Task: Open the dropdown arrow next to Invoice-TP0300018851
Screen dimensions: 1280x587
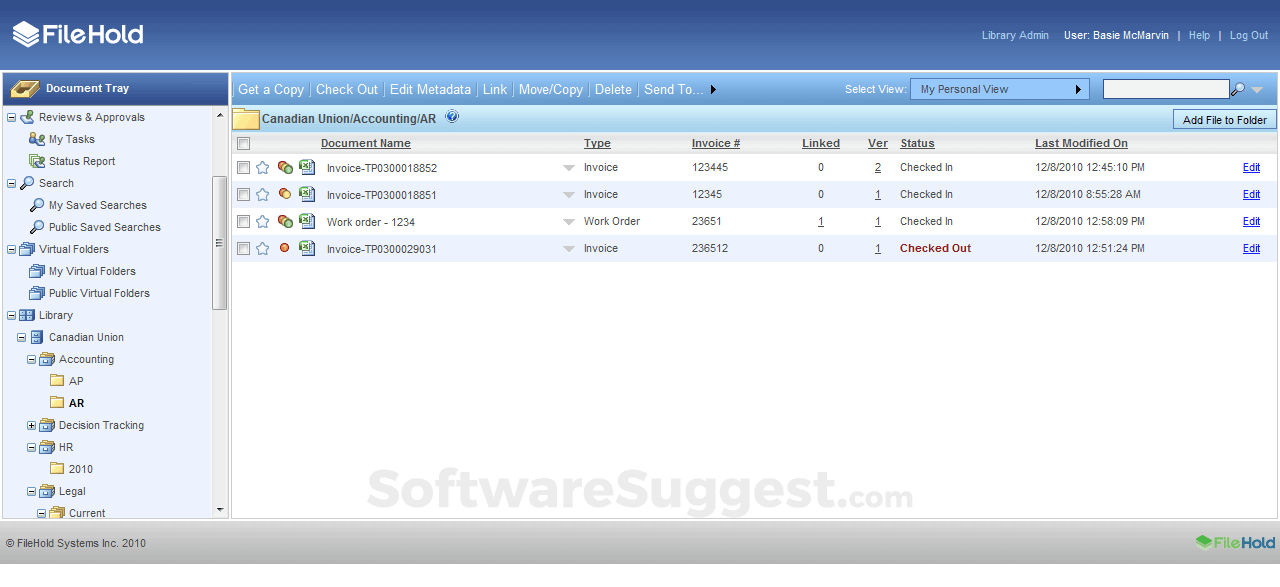Action: coord(568,194)
